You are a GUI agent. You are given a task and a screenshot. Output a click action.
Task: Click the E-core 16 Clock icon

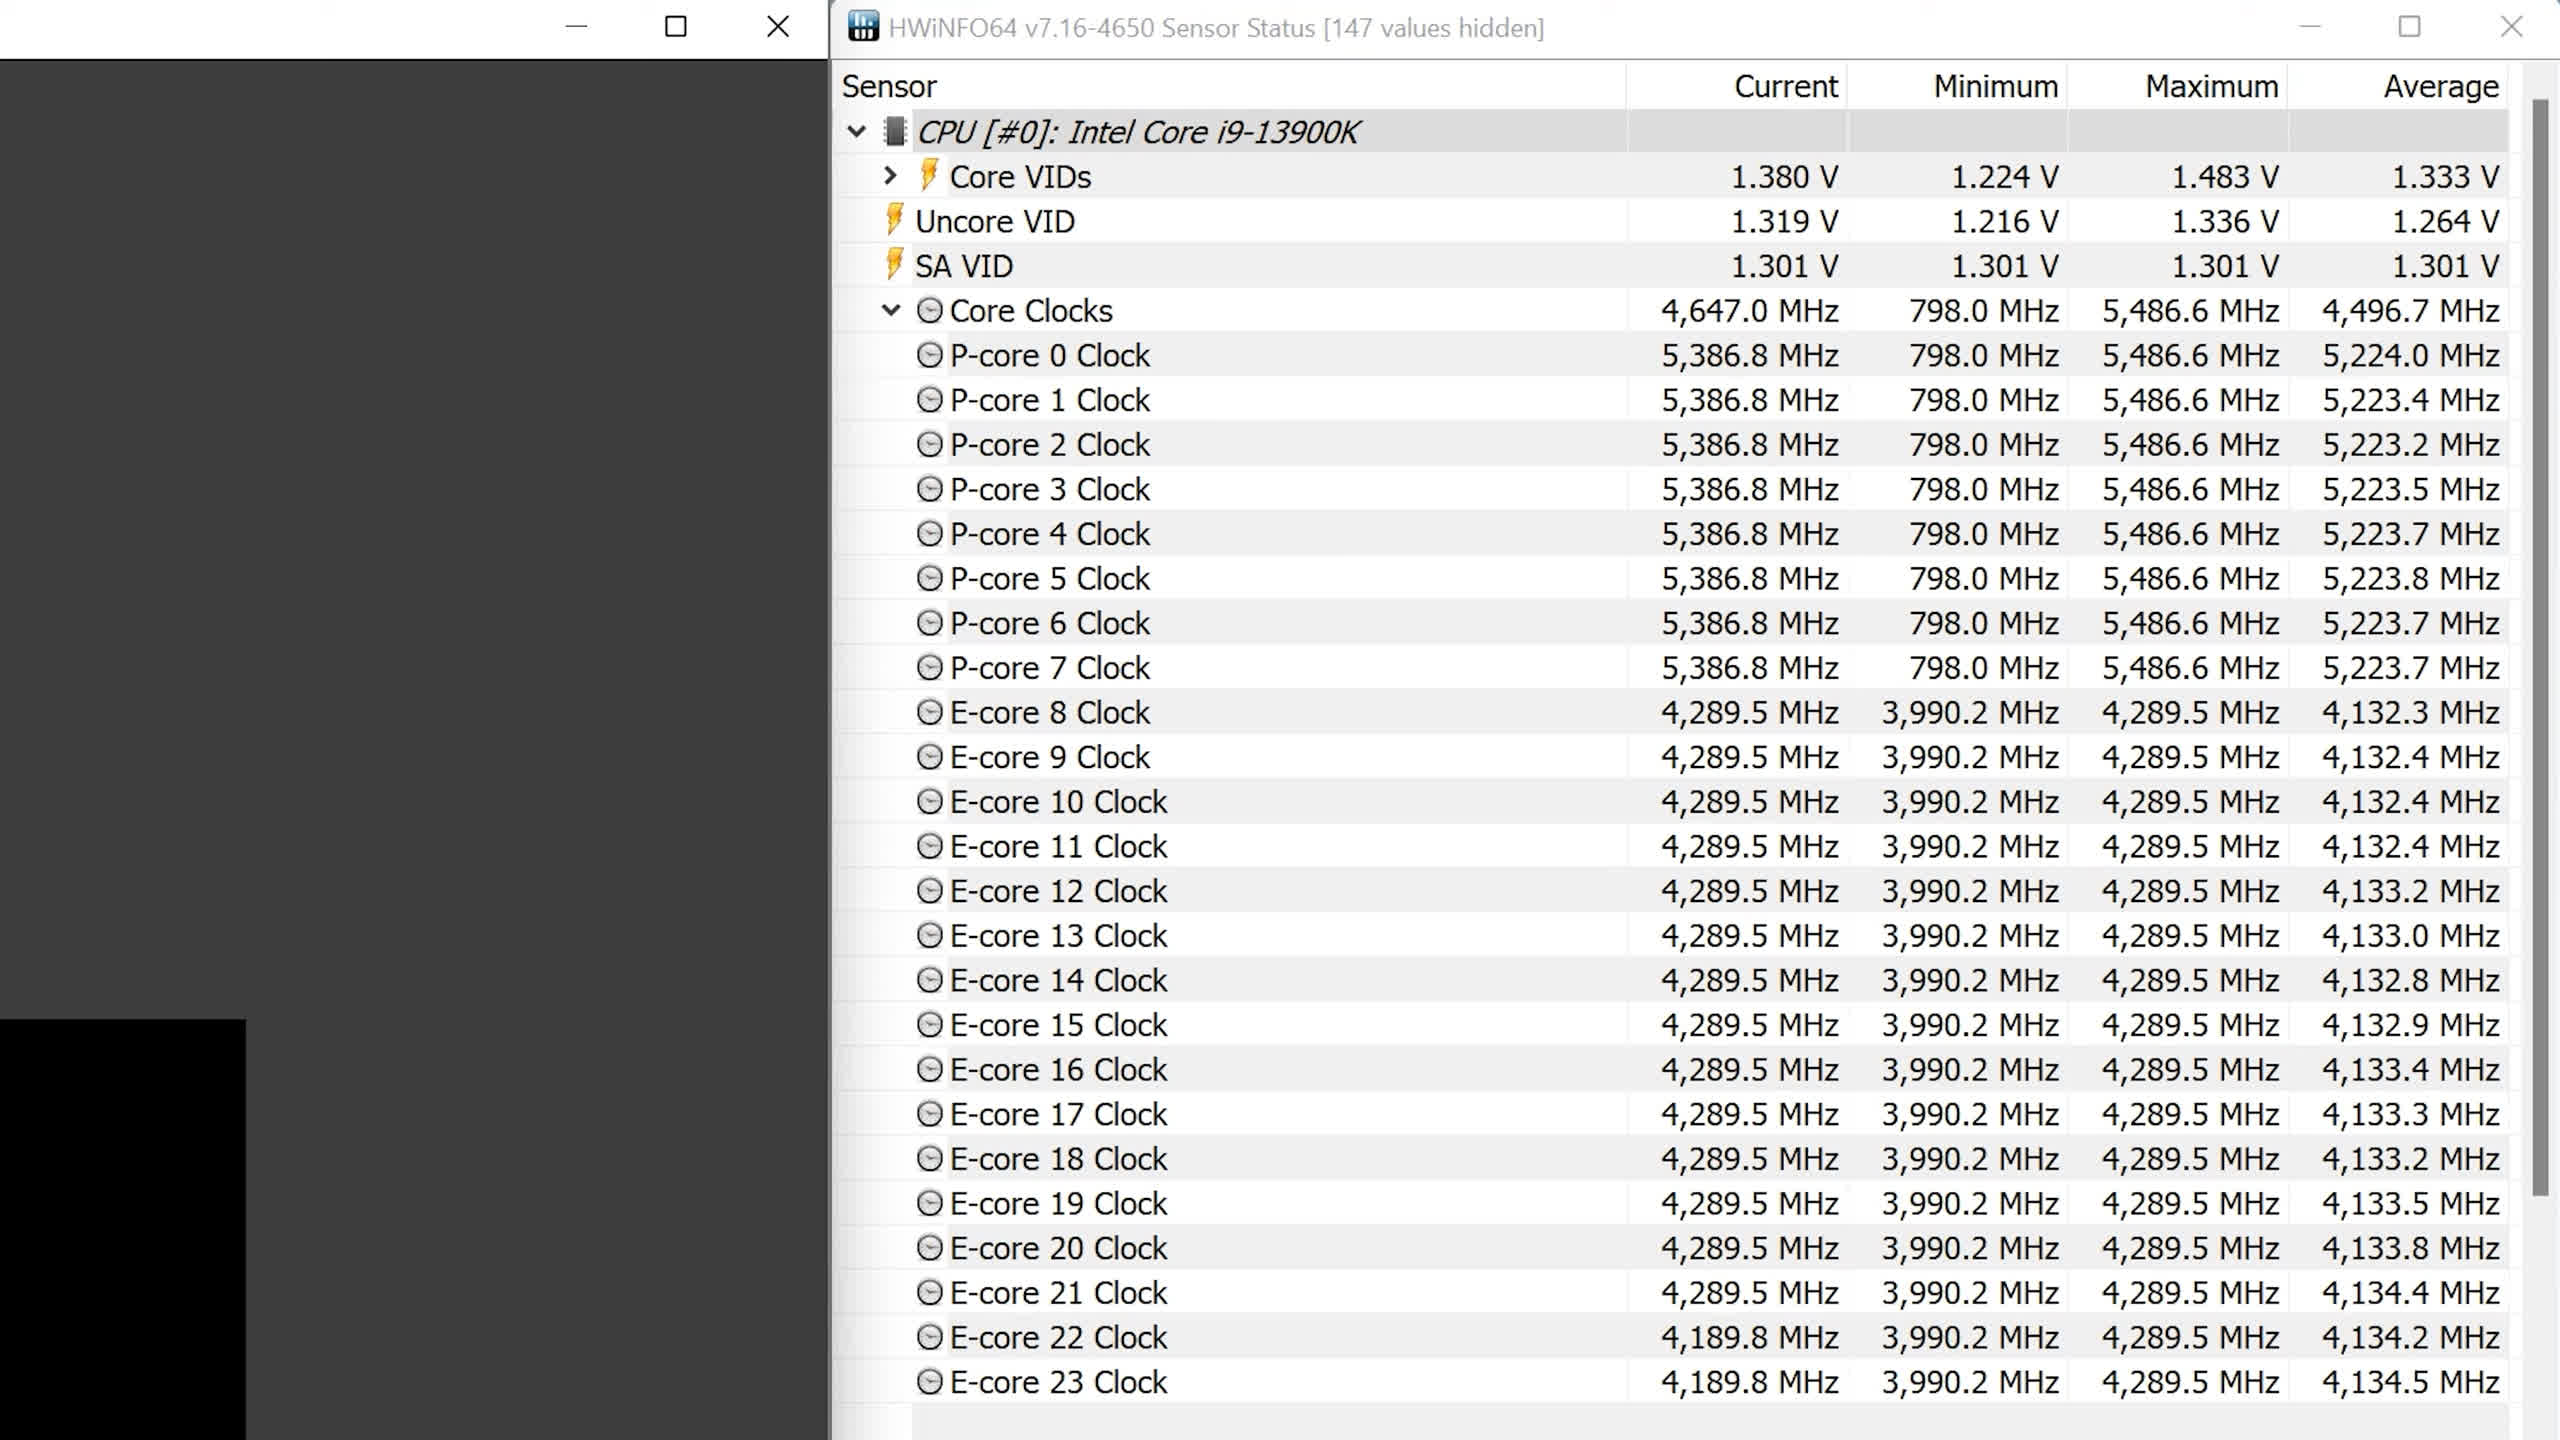(930, 1069)
